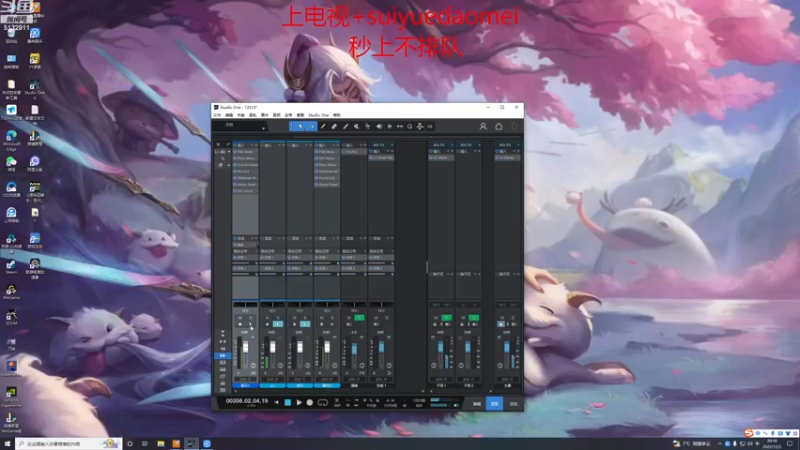Click channel 5 blue volume fader
Screen dimensions: 800x450
pos(354,349)
